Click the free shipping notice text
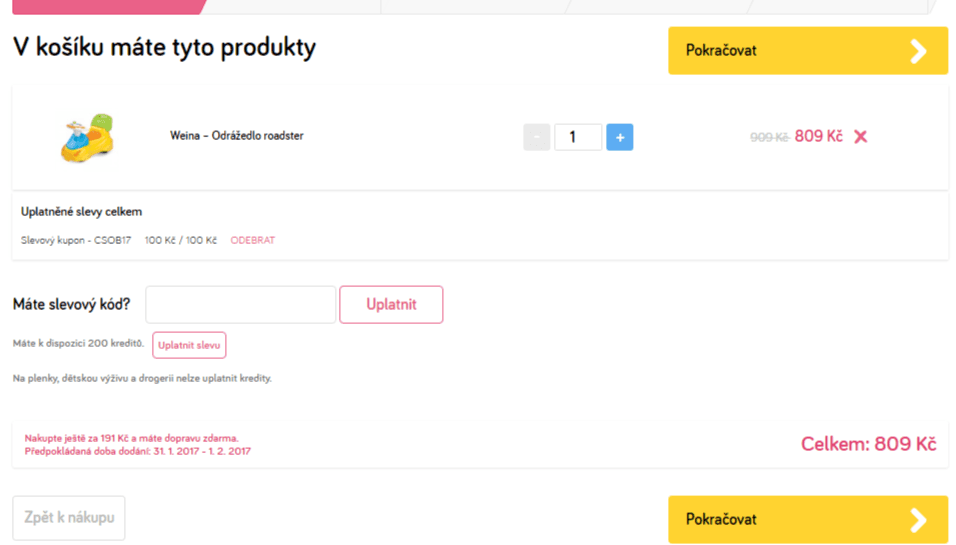This screenshot has width=956, height=545. [x=131, y=438]
